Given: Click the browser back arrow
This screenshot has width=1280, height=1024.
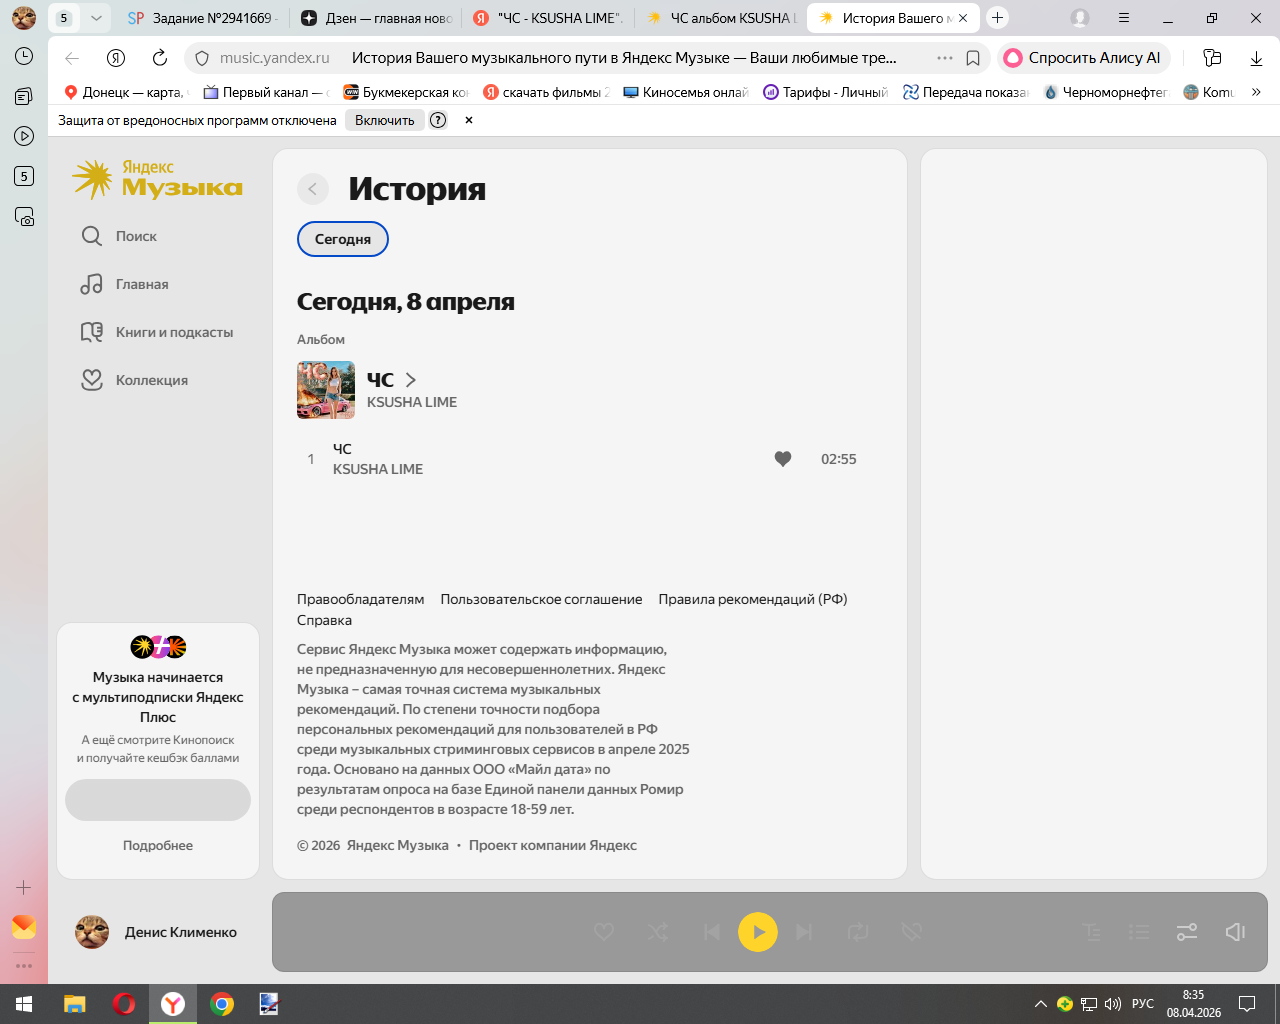Looking at the screenshot, I should click(72, 58).
